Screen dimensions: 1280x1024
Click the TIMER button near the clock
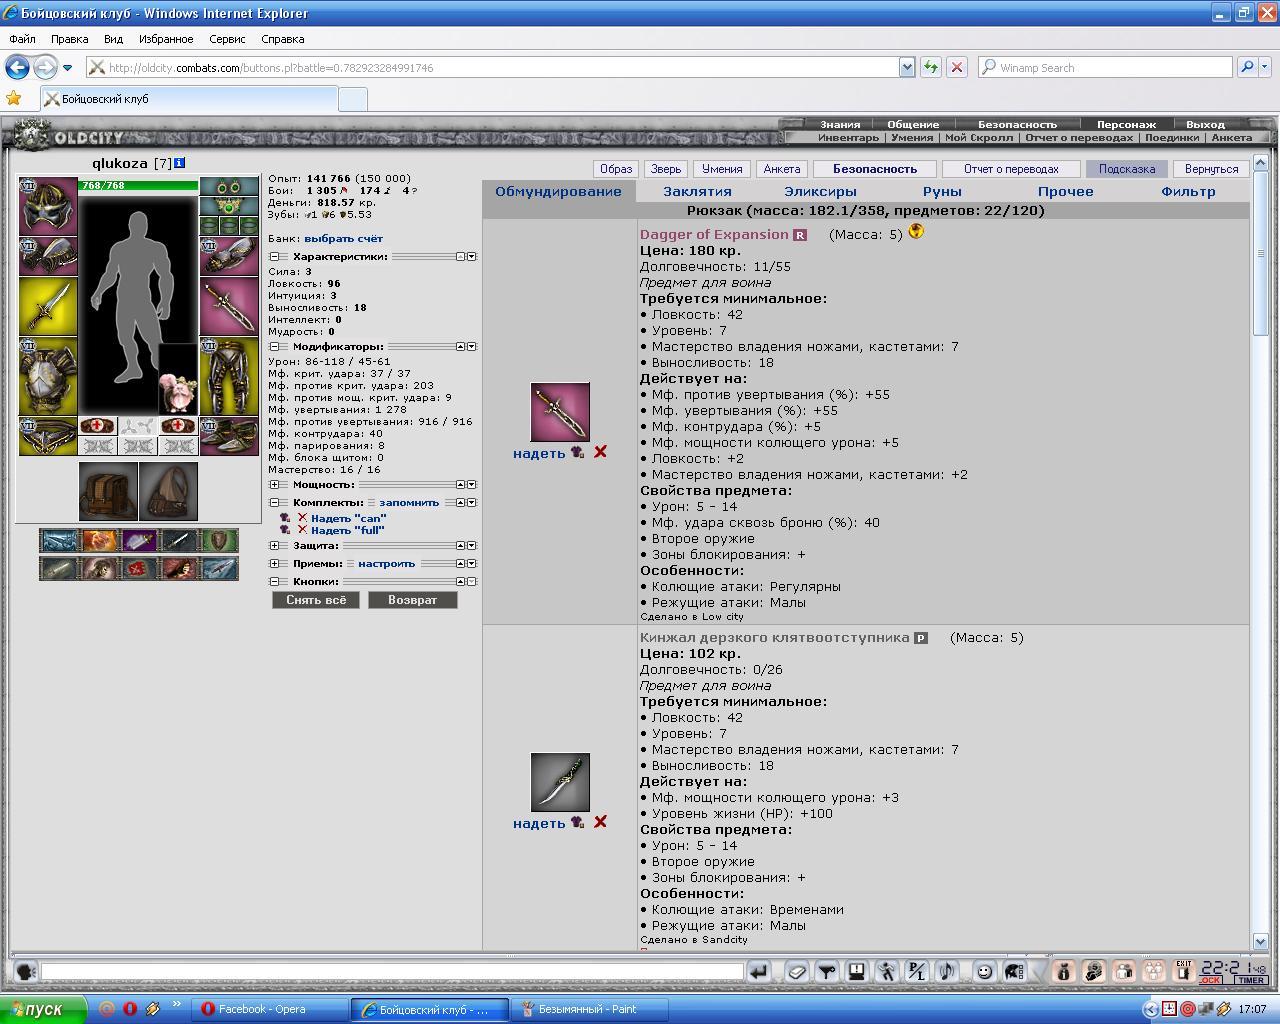pos(1251,980)
